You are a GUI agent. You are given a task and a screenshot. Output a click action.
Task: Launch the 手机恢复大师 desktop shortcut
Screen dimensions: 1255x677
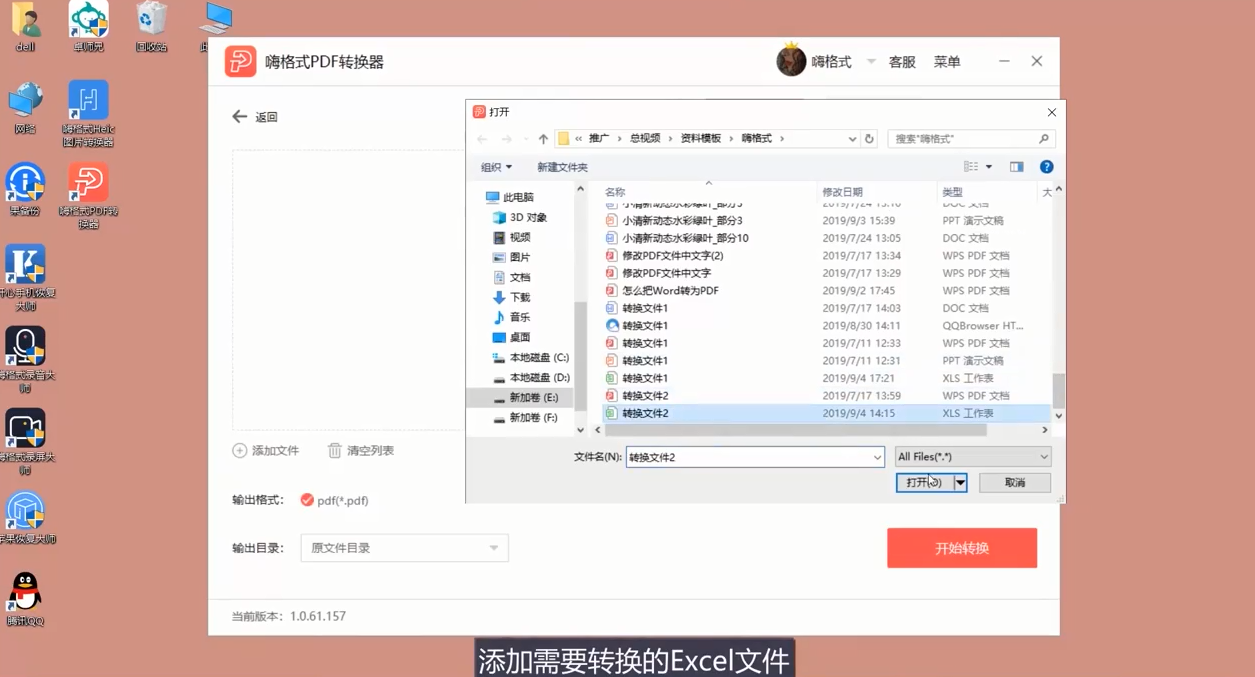coord(25,279)
